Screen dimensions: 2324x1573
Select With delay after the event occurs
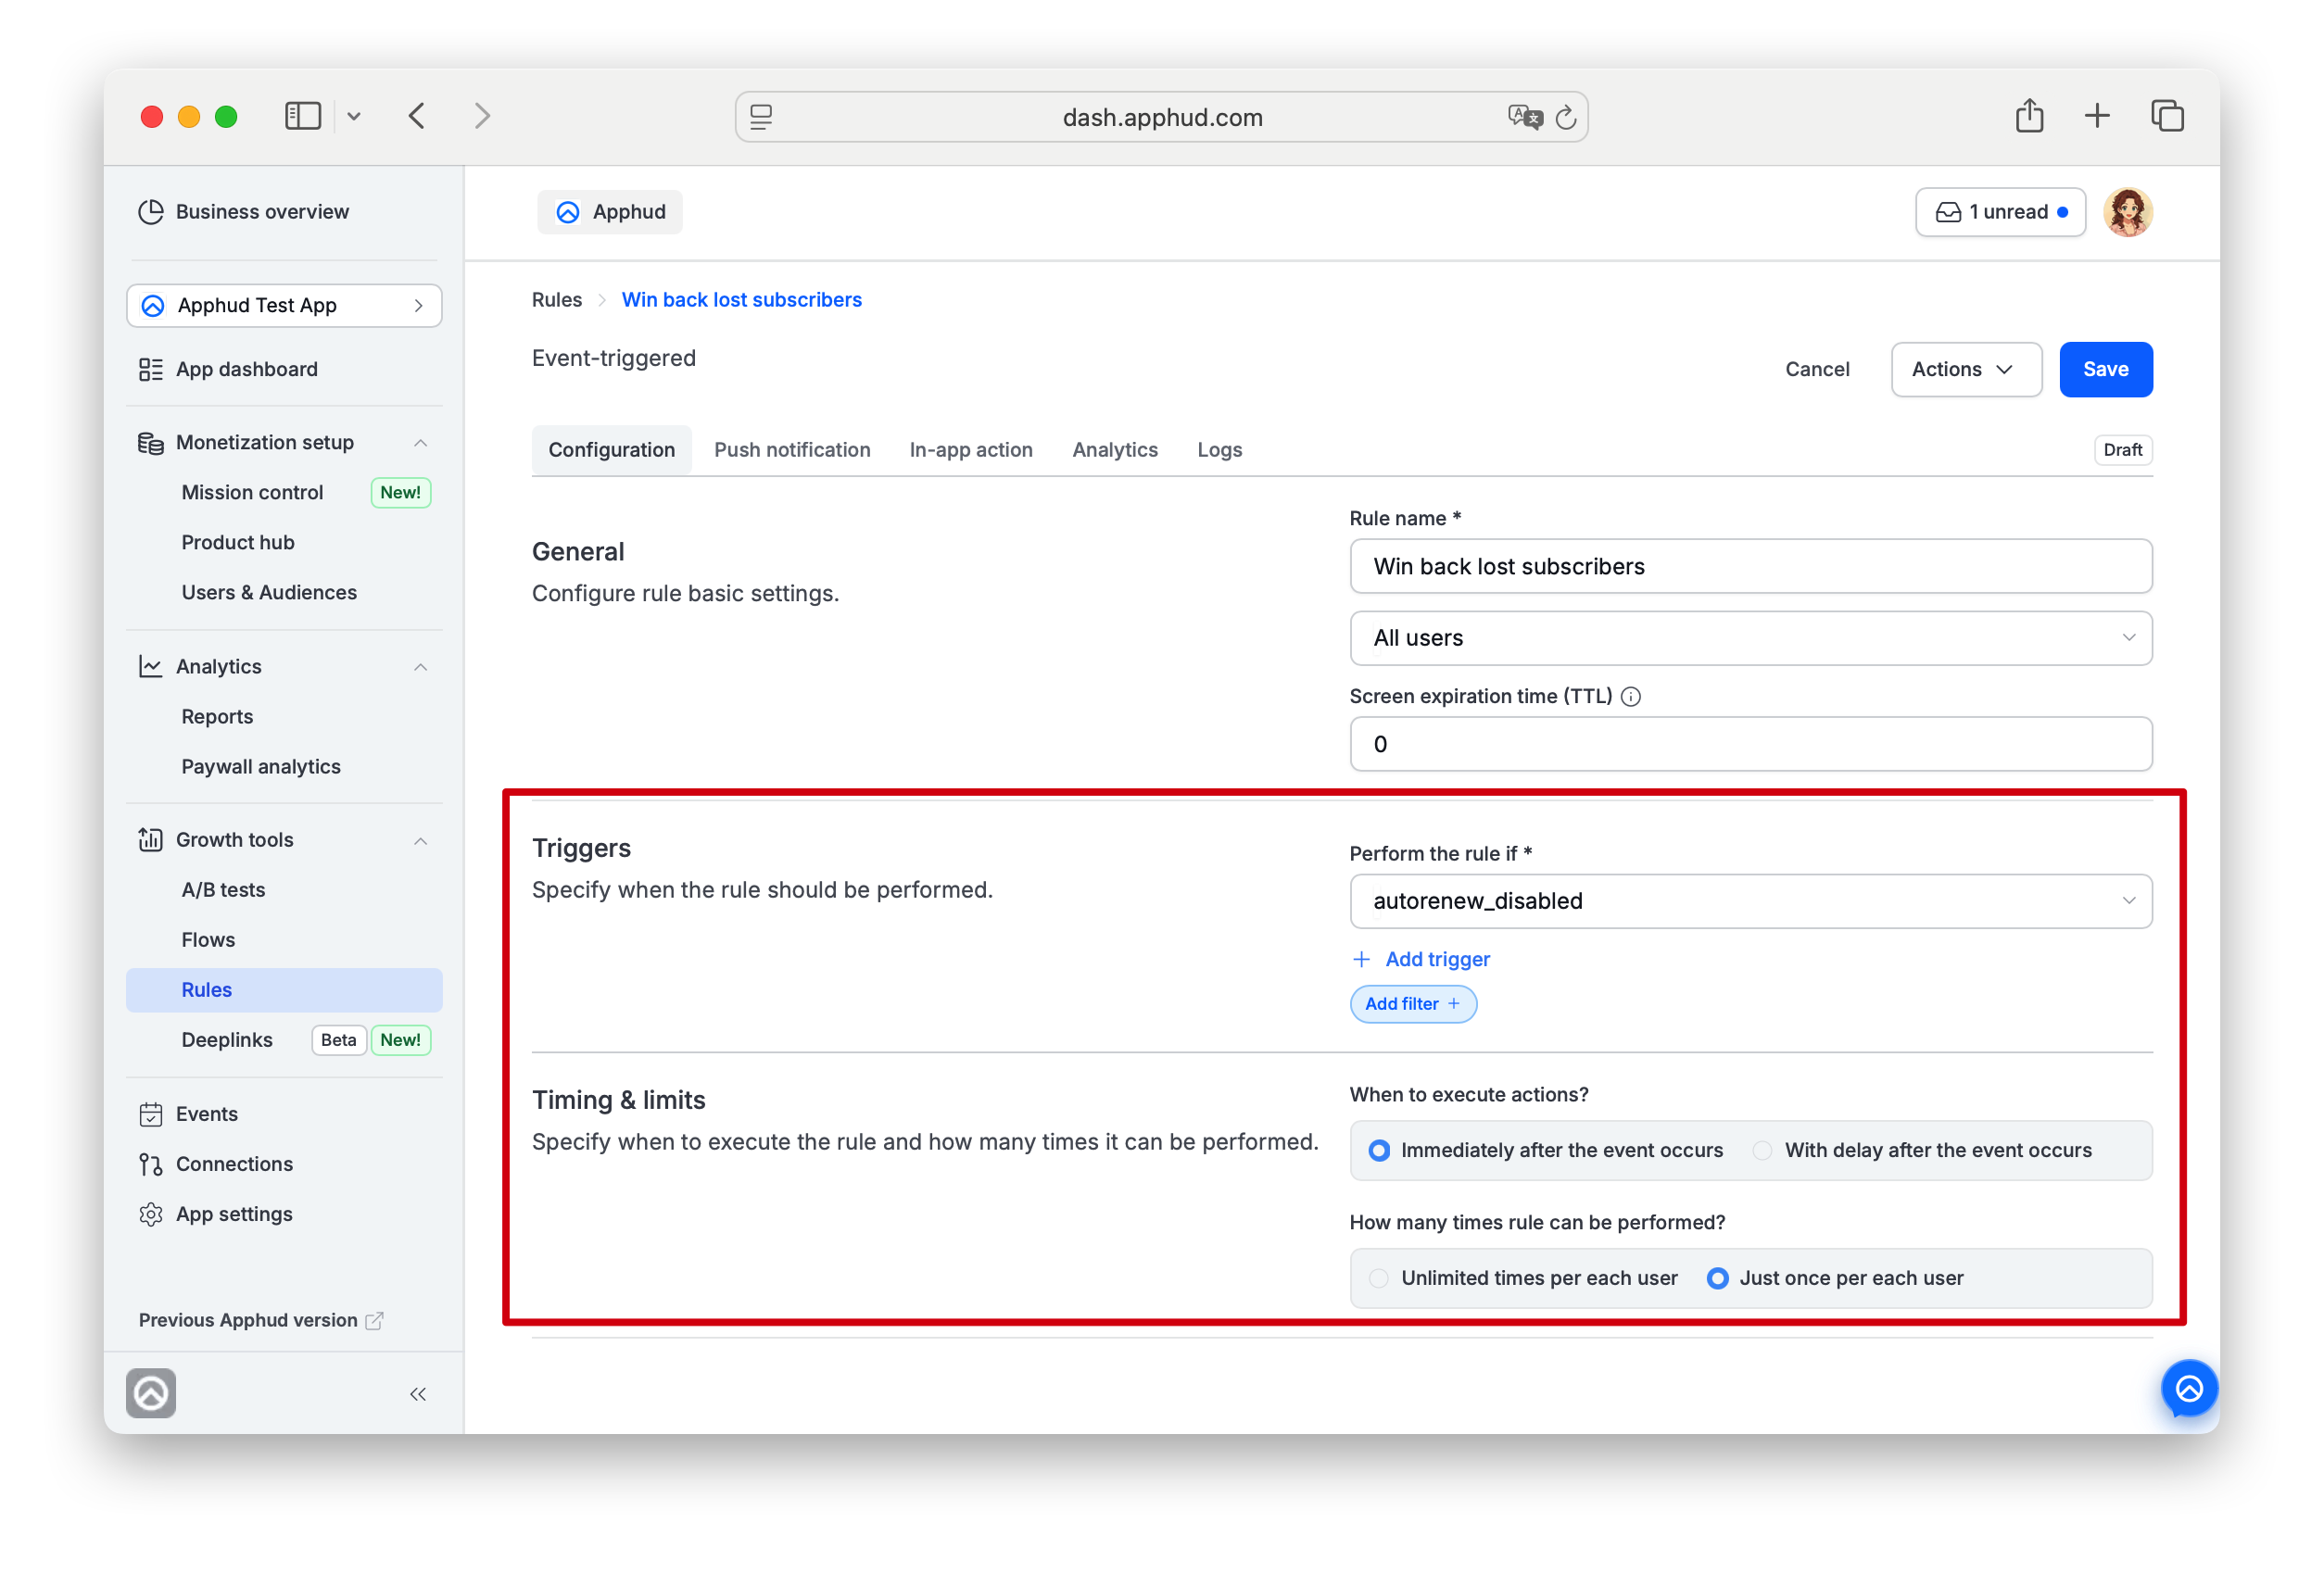click(x=1763, y=1151)
